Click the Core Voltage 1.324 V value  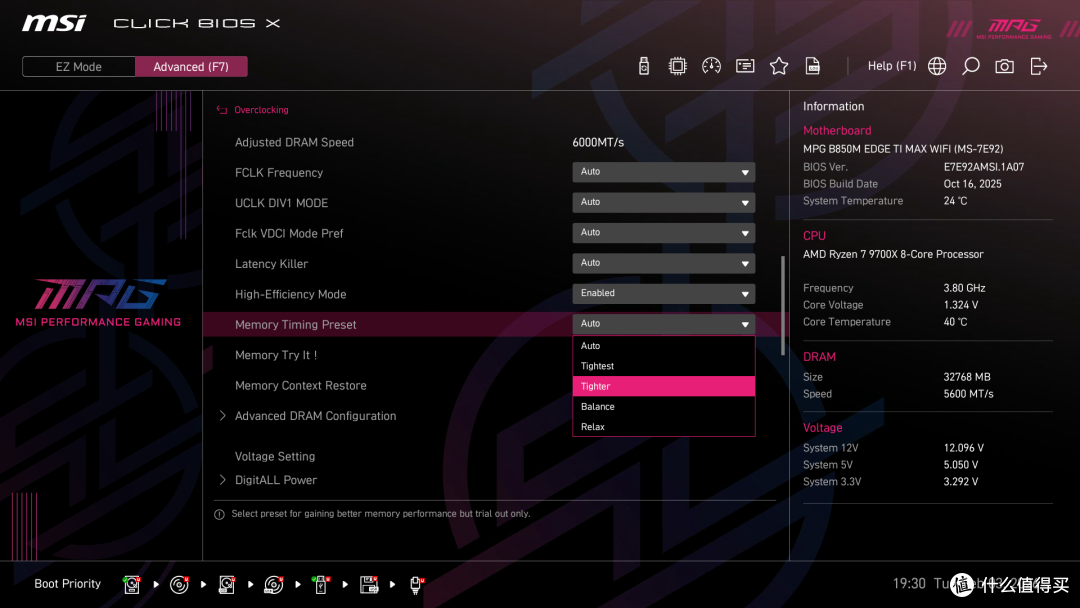point(961,305)
